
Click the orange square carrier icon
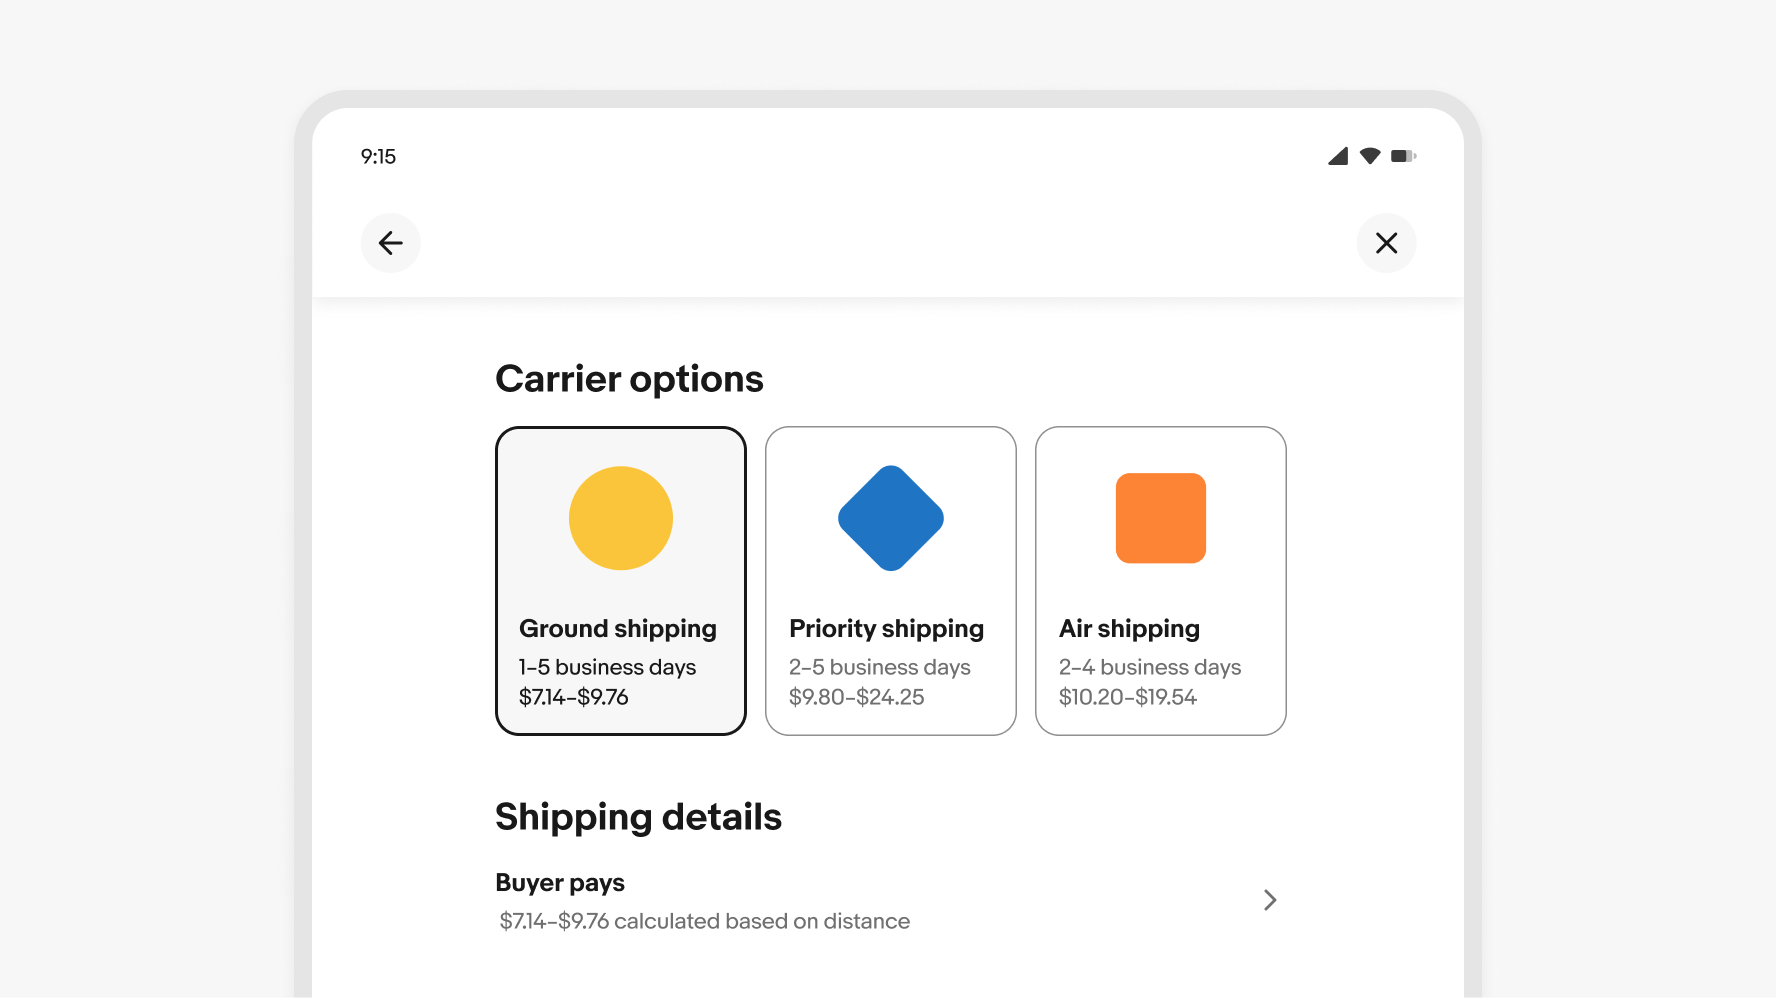pos(1161,518)
